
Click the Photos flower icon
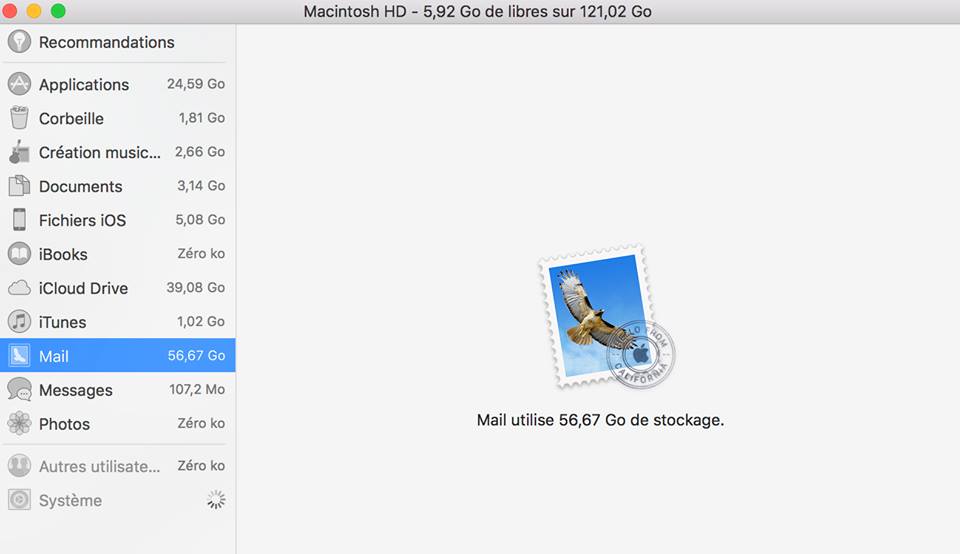click(19, 424)
